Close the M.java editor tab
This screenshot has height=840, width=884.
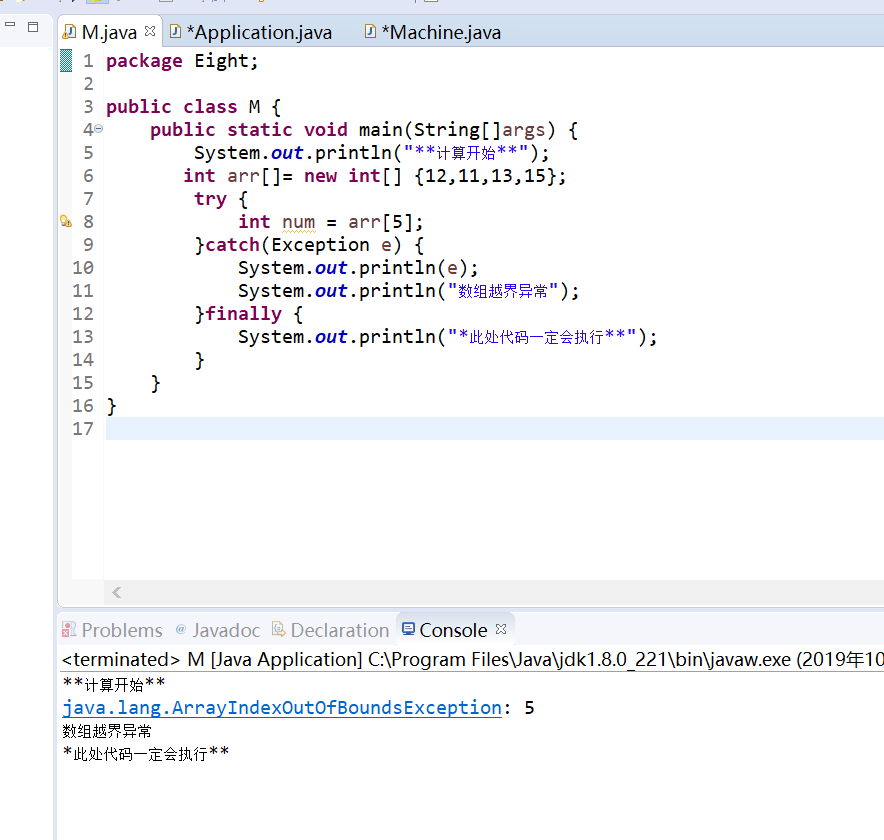click(x=150, y=31)
